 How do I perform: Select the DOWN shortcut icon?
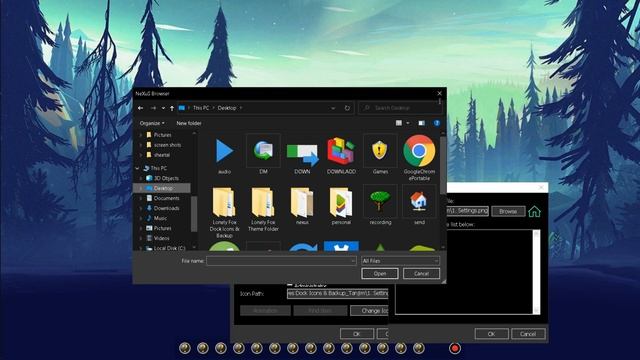(x=302, y=155)
